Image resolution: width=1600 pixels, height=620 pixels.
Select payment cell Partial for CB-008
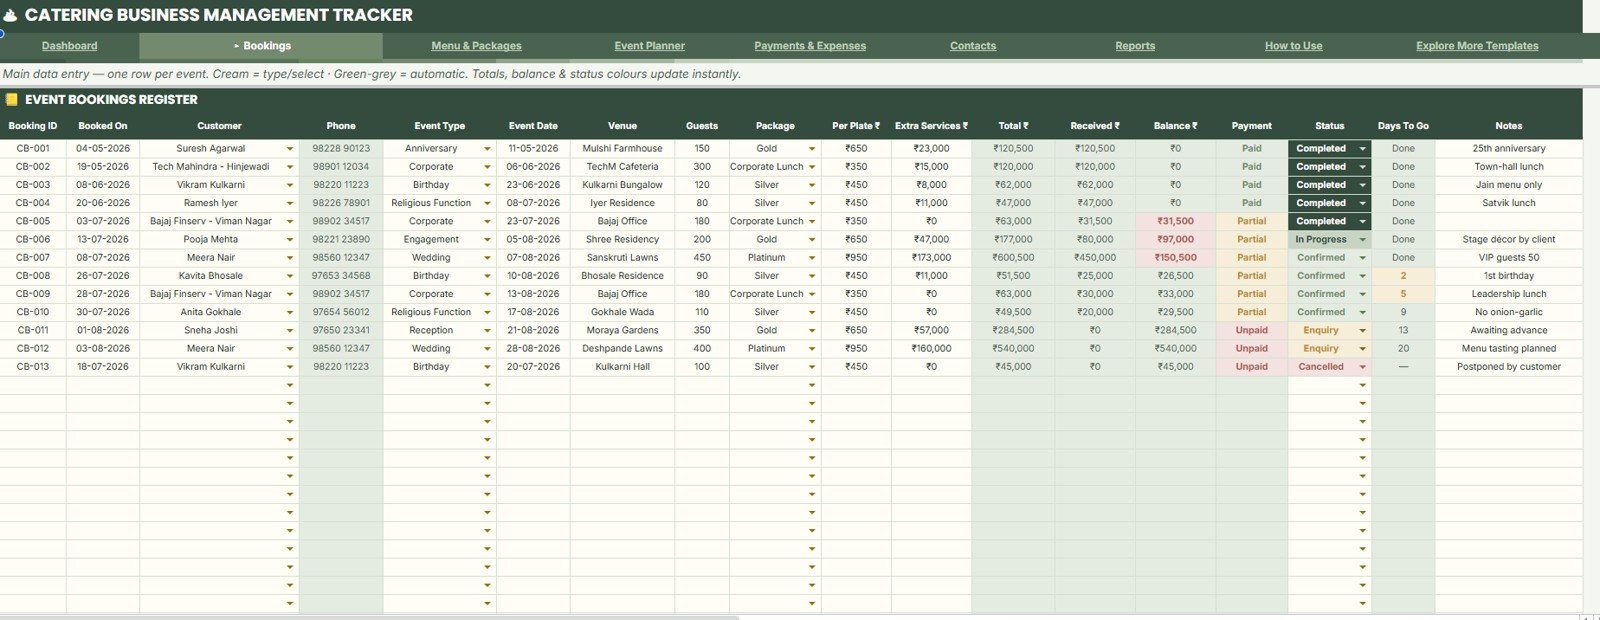coord(1251,275)
